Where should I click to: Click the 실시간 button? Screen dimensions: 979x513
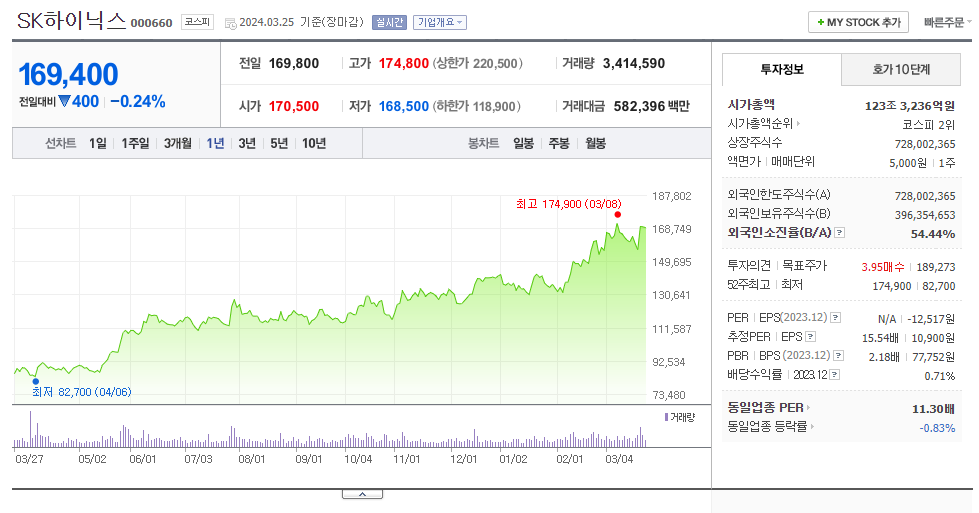(389, 22)
